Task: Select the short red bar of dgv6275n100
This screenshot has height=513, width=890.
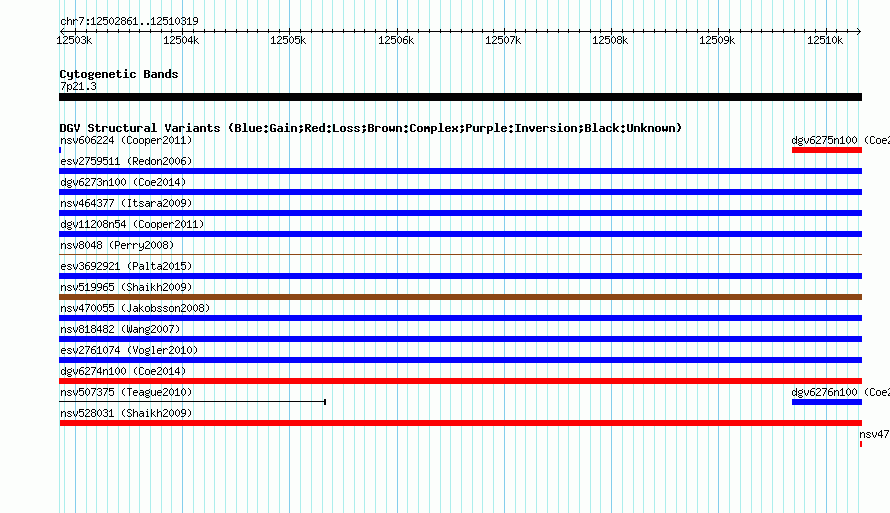Action: coord(827,150)
